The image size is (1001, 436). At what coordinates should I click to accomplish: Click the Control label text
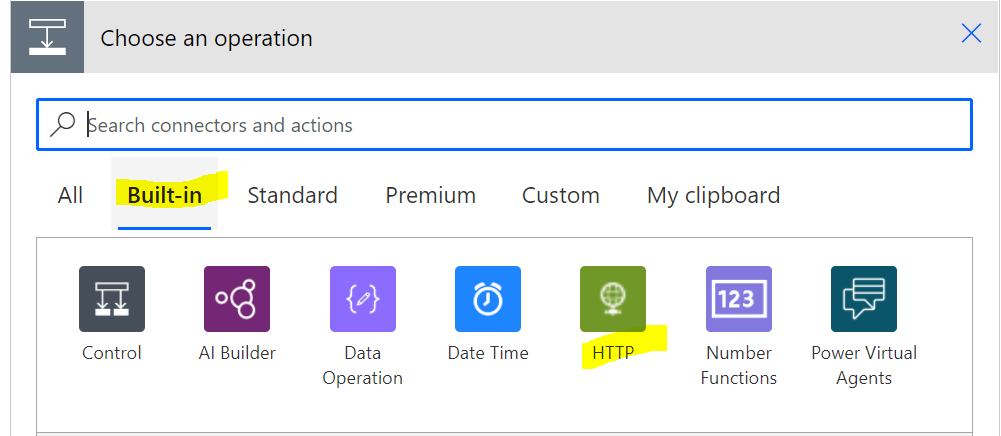click(x=112, y=353)
